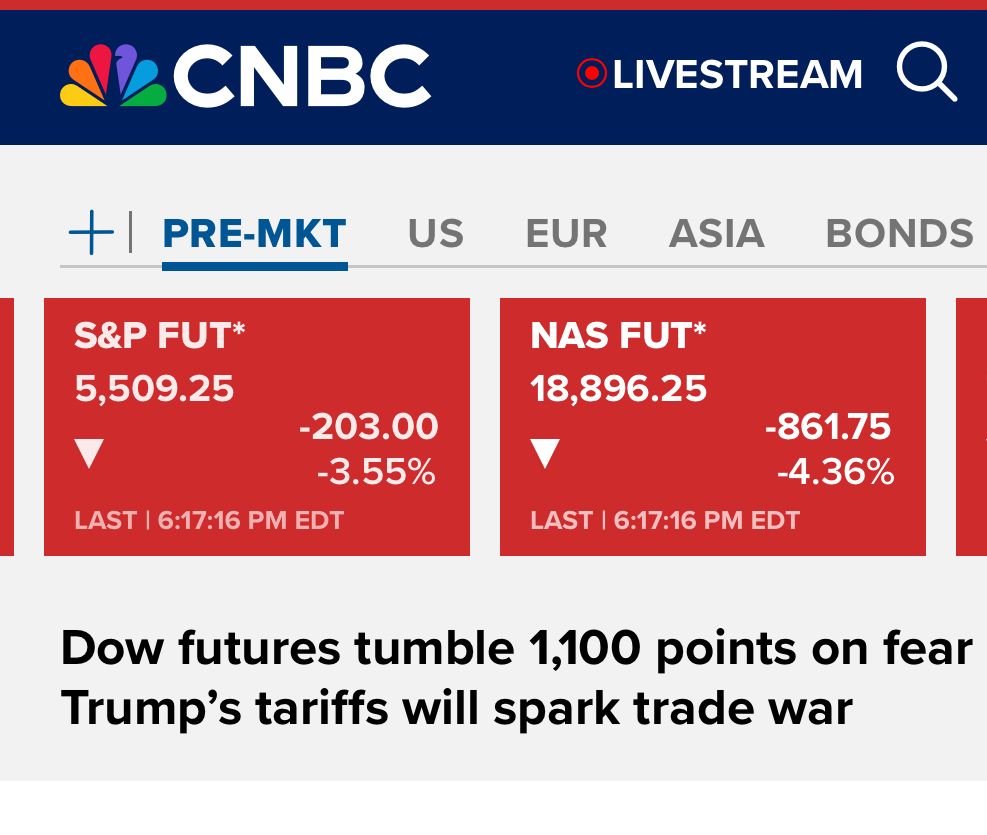Open the Dow futures tumble headline

pos(516,678)
